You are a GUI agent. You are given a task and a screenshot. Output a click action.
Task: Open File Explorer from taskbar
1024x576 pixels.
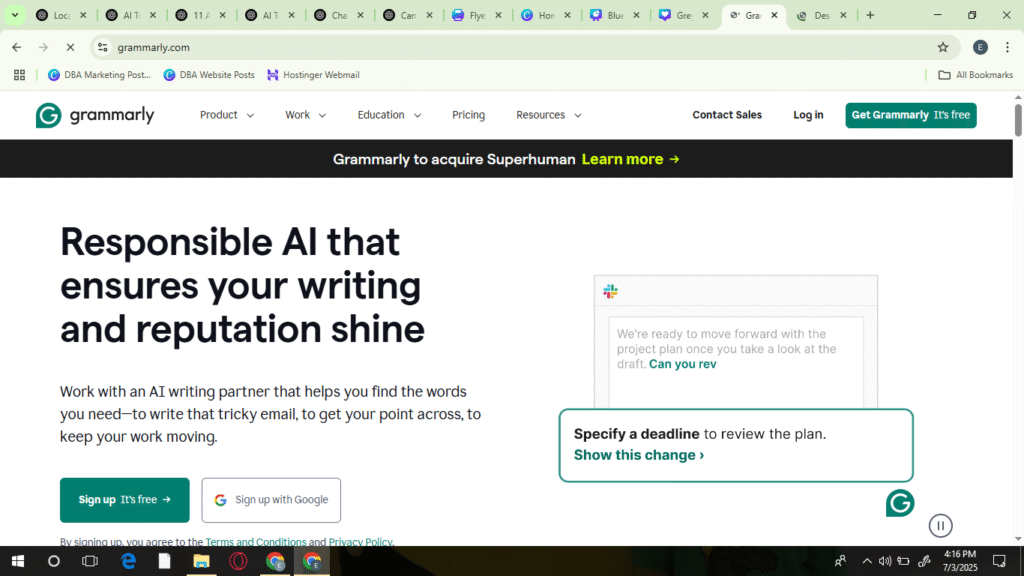tap(201, 561)
